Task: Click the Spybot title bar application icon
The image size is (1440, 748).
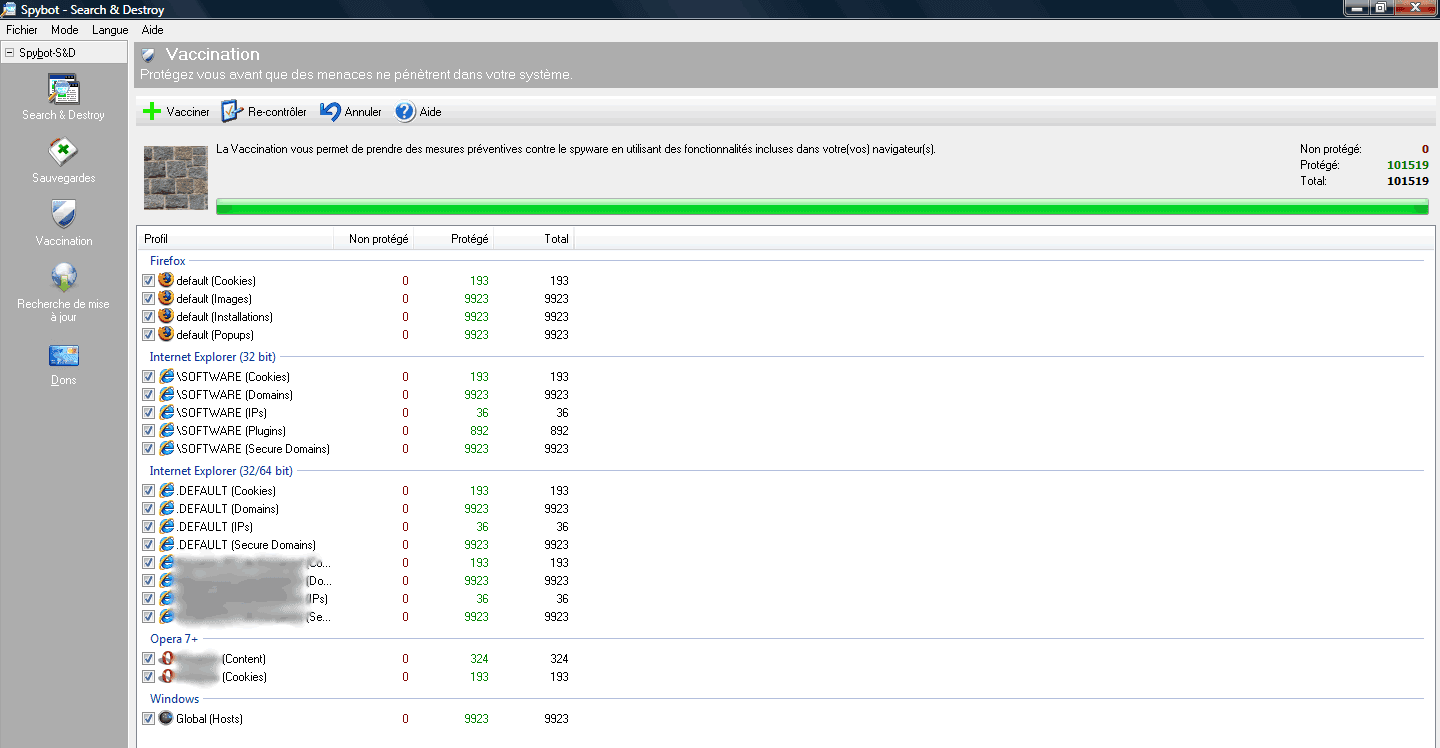Action: tap(10, 9)
